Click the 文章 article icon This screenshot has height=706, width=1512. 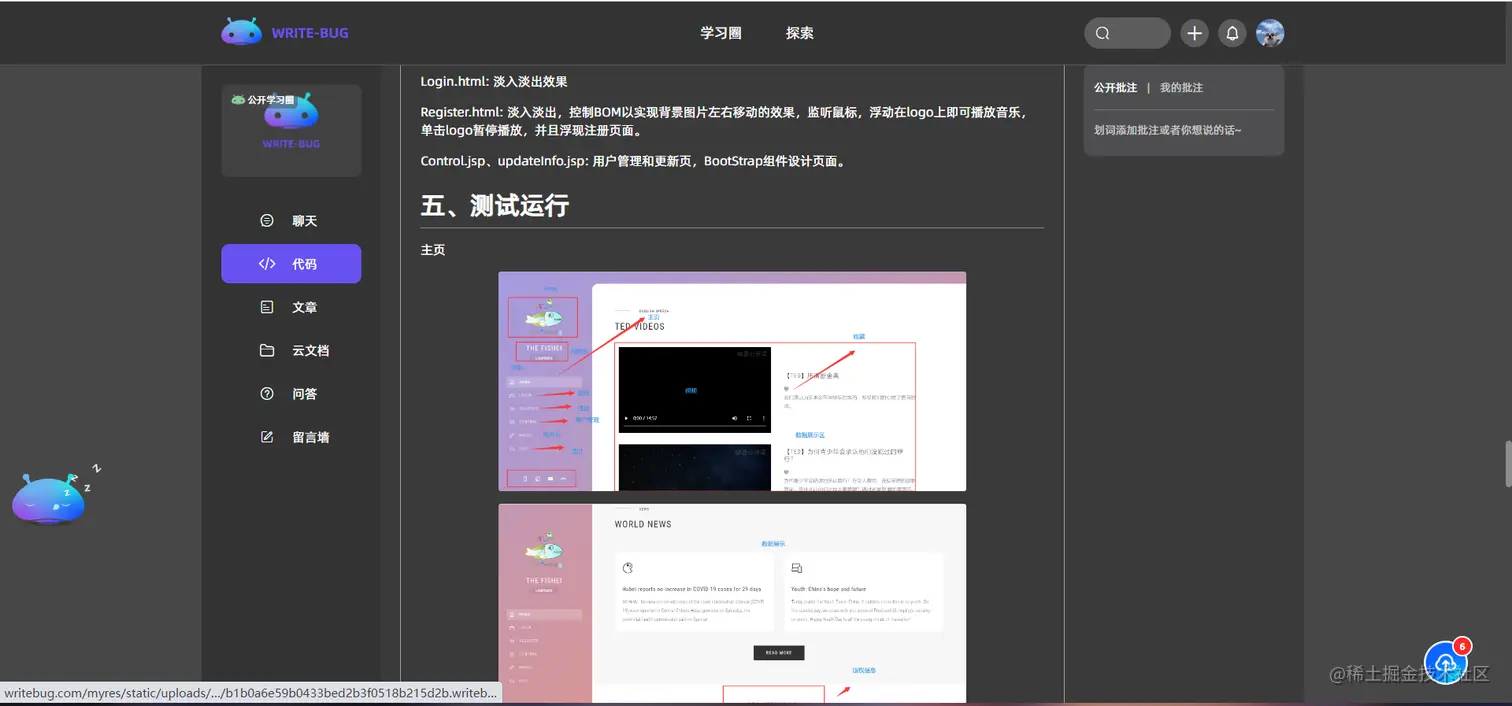point(267,307)
